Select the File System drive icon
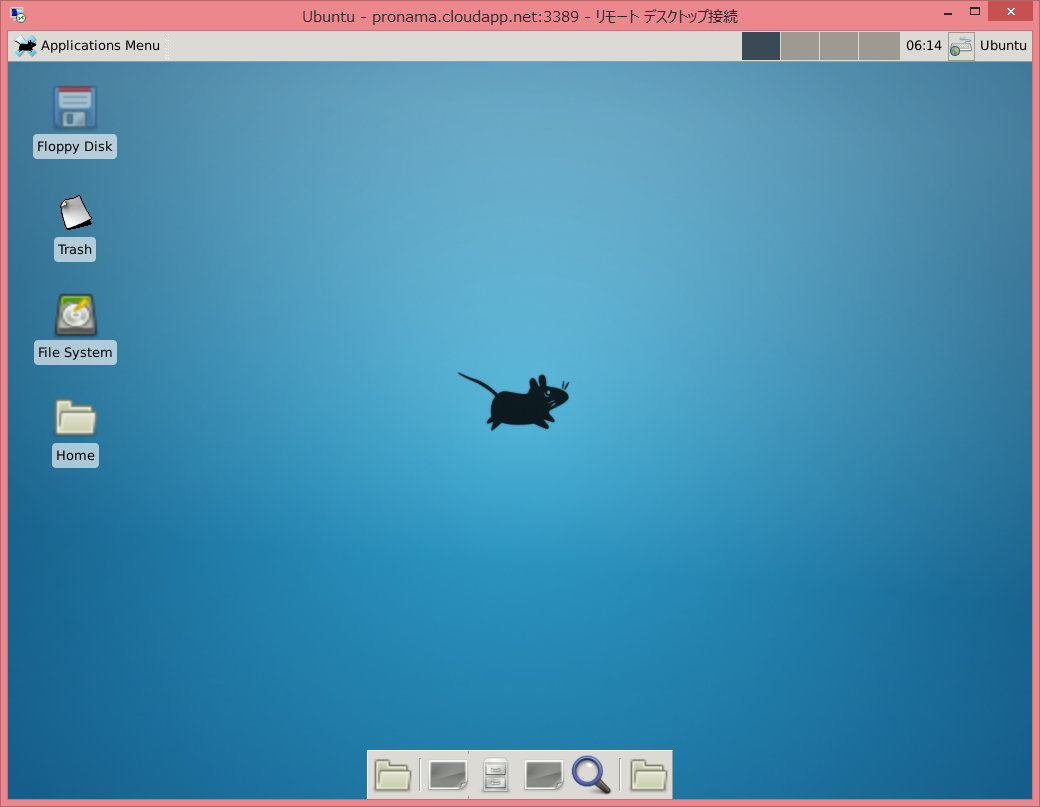1040x807 pixels. click(x=75, y=315)
